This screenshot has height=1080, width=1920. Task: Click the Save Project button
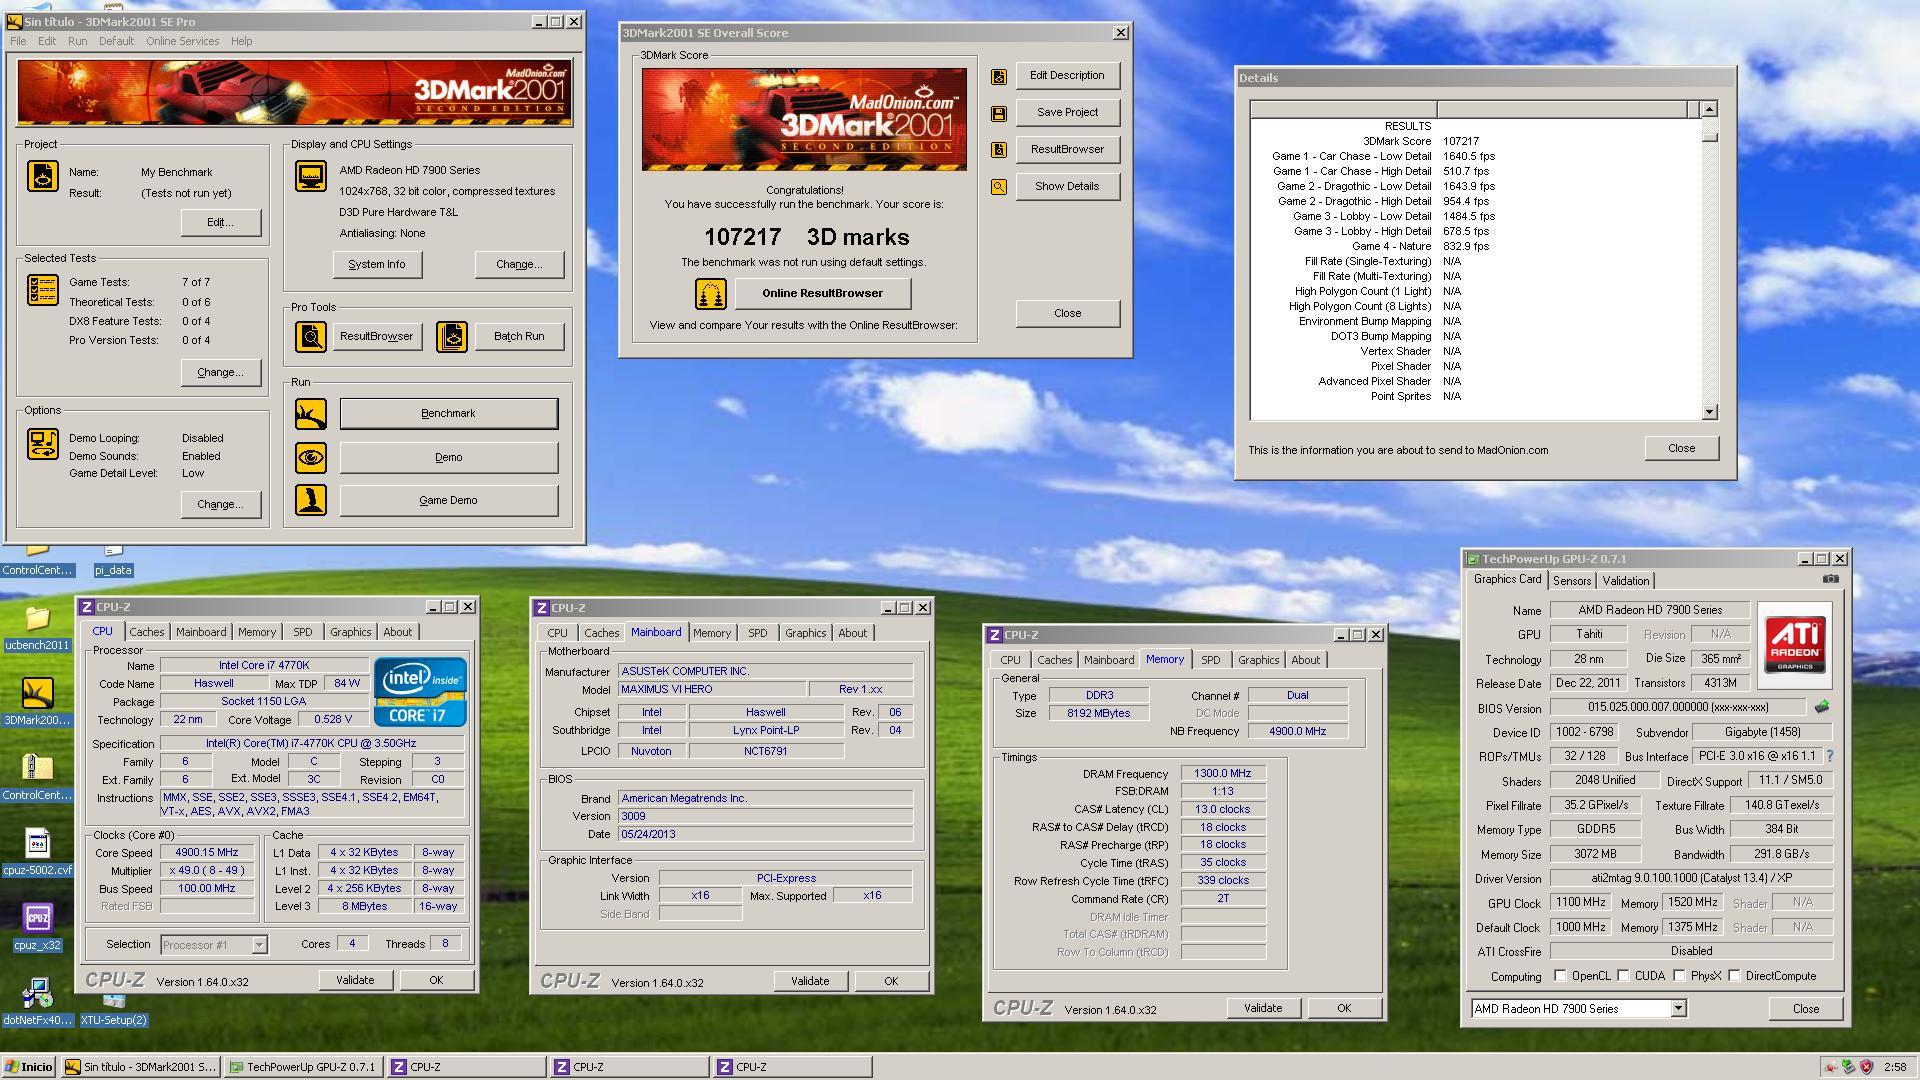[1067, 113]
